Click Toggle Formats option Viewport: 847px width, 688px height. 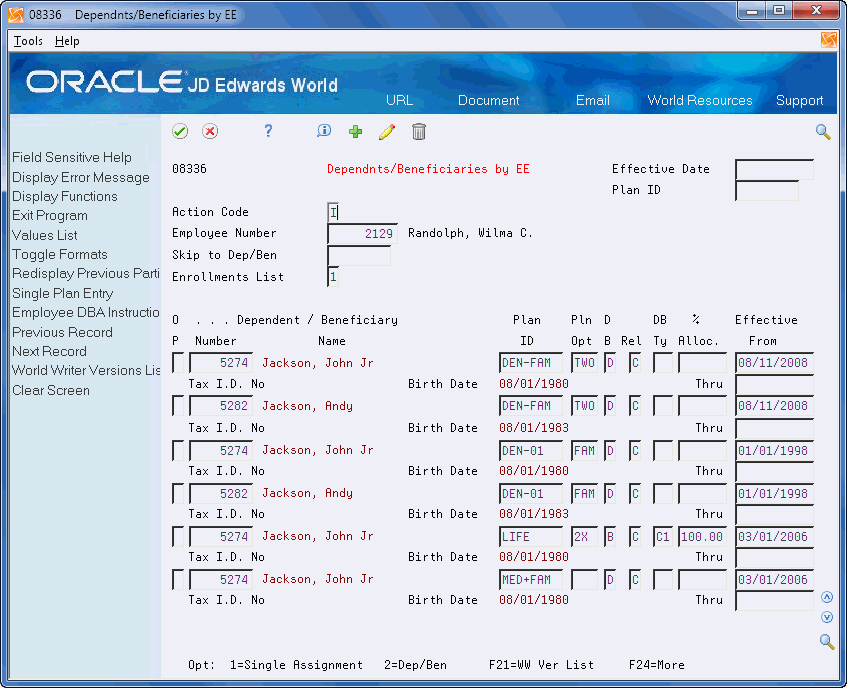60,254
